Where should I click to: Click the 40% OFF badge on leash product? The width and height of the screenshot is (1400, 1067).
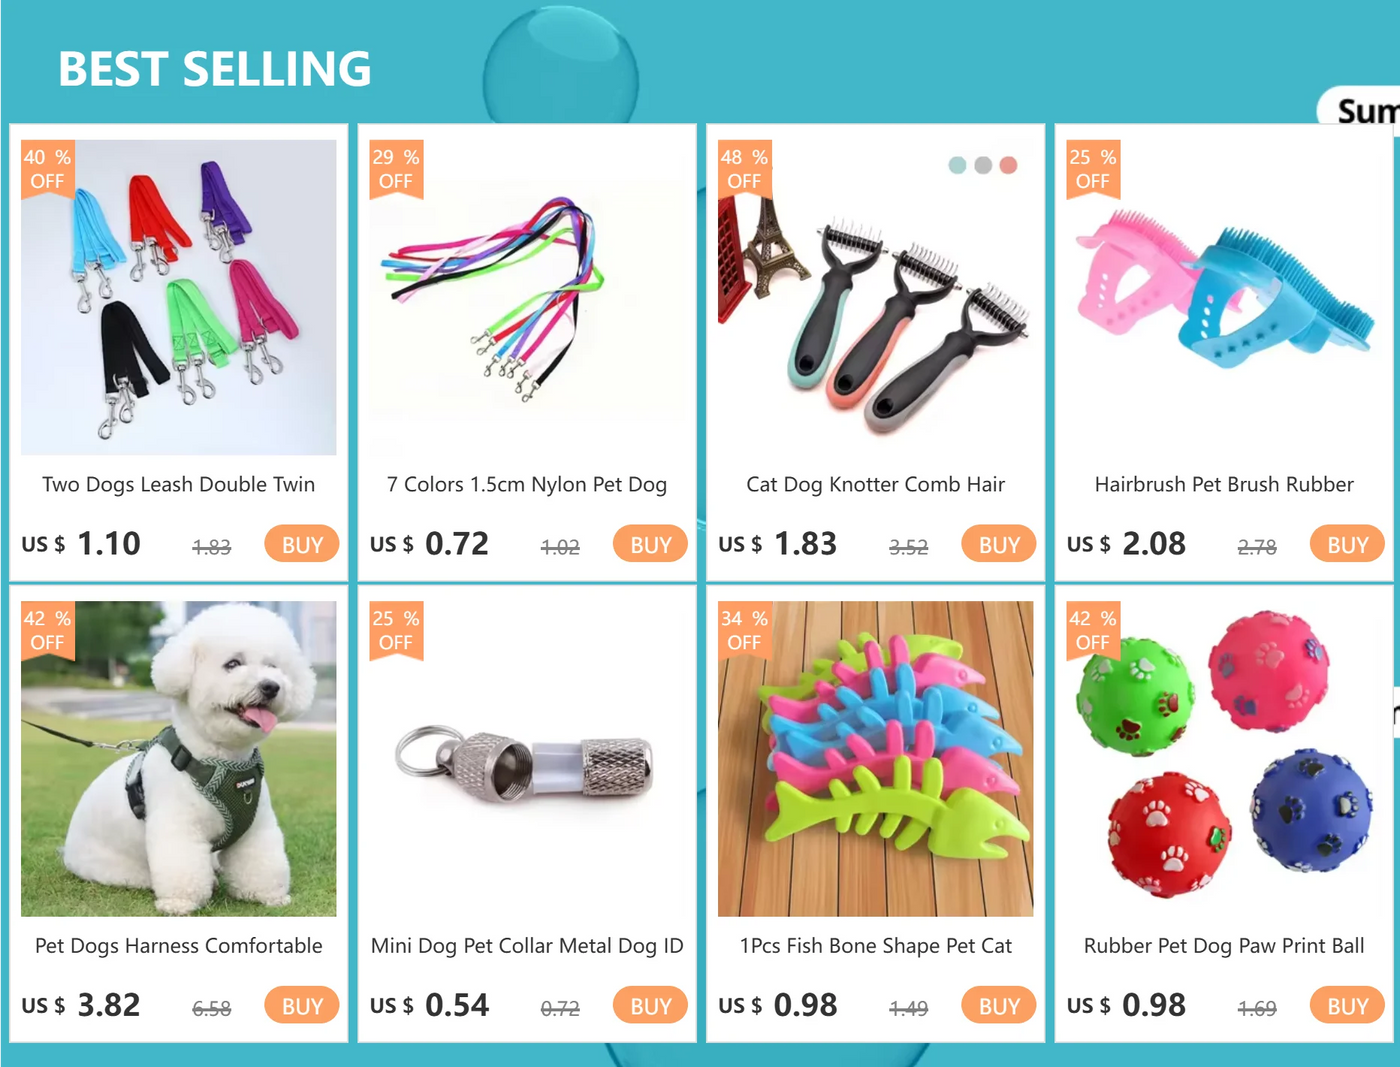tap(47, 169)
